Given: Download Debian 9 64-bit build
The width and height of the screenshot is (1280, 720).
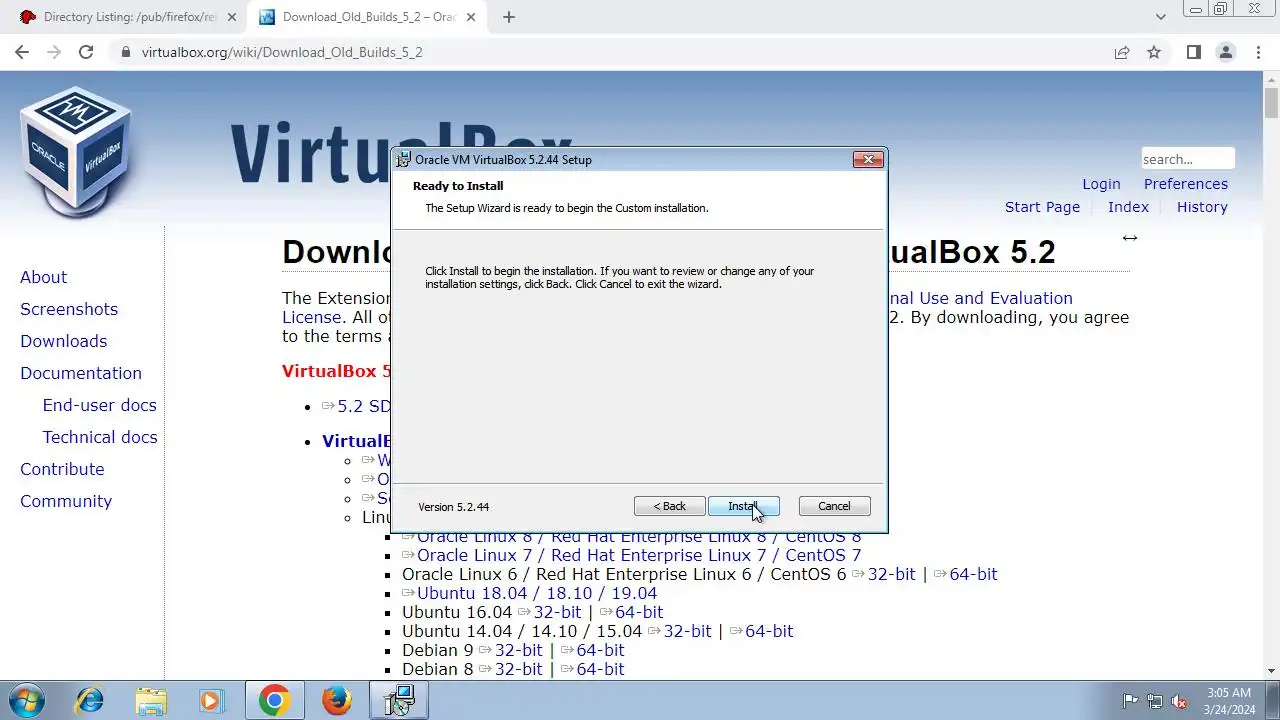Looking at the screenshot, I should tap(600, 650).
